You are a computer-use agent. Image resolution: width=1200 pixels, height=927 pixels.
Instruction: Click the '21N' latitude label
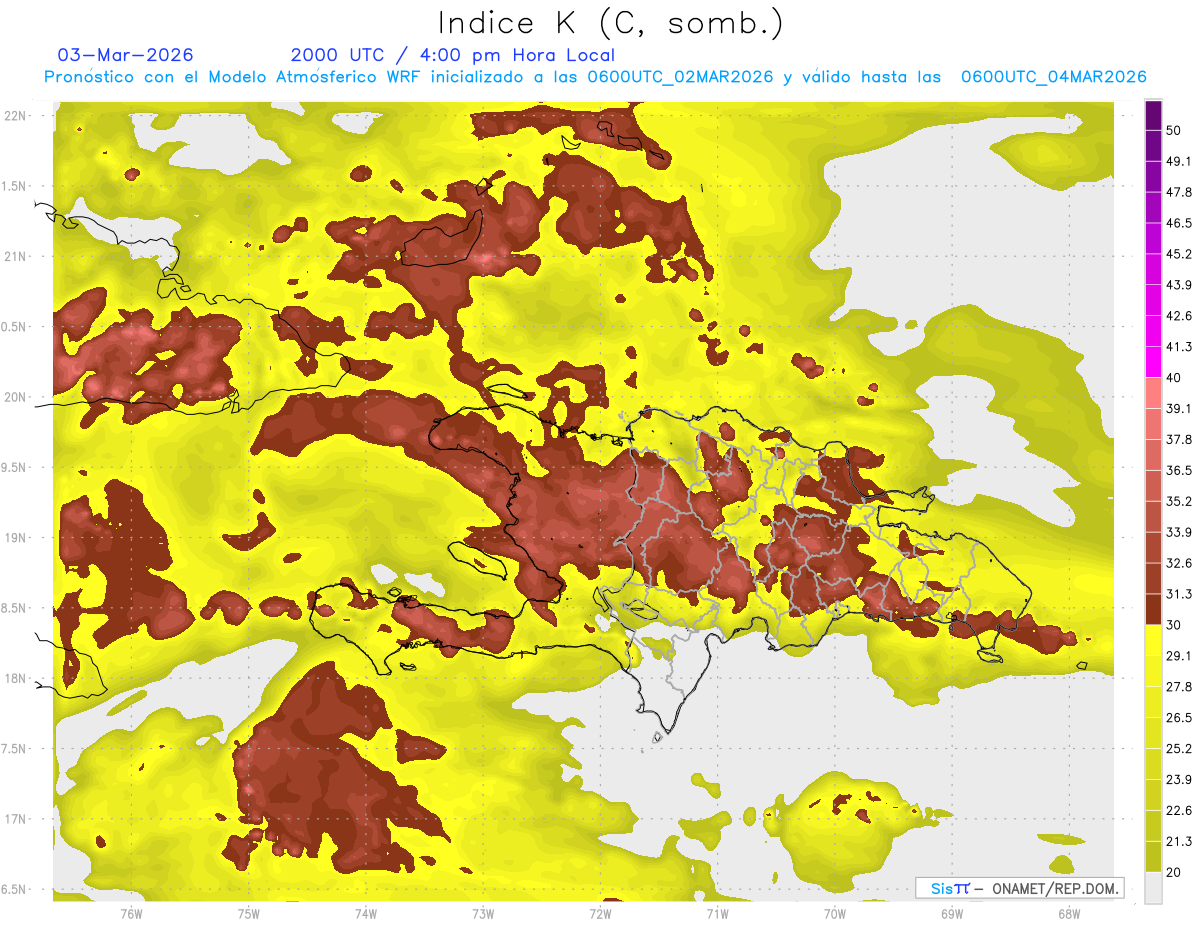(15, 256)
